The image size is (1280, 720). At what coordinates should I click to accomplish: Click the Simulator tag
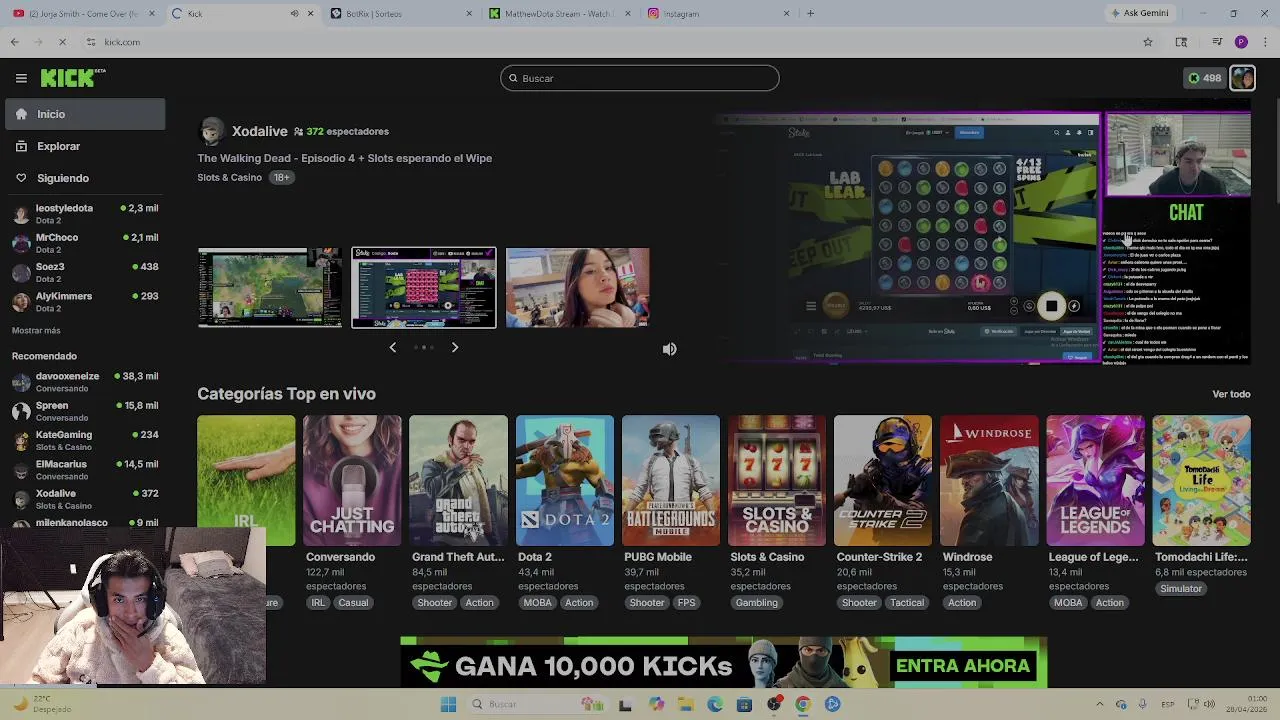(1181, 589)
